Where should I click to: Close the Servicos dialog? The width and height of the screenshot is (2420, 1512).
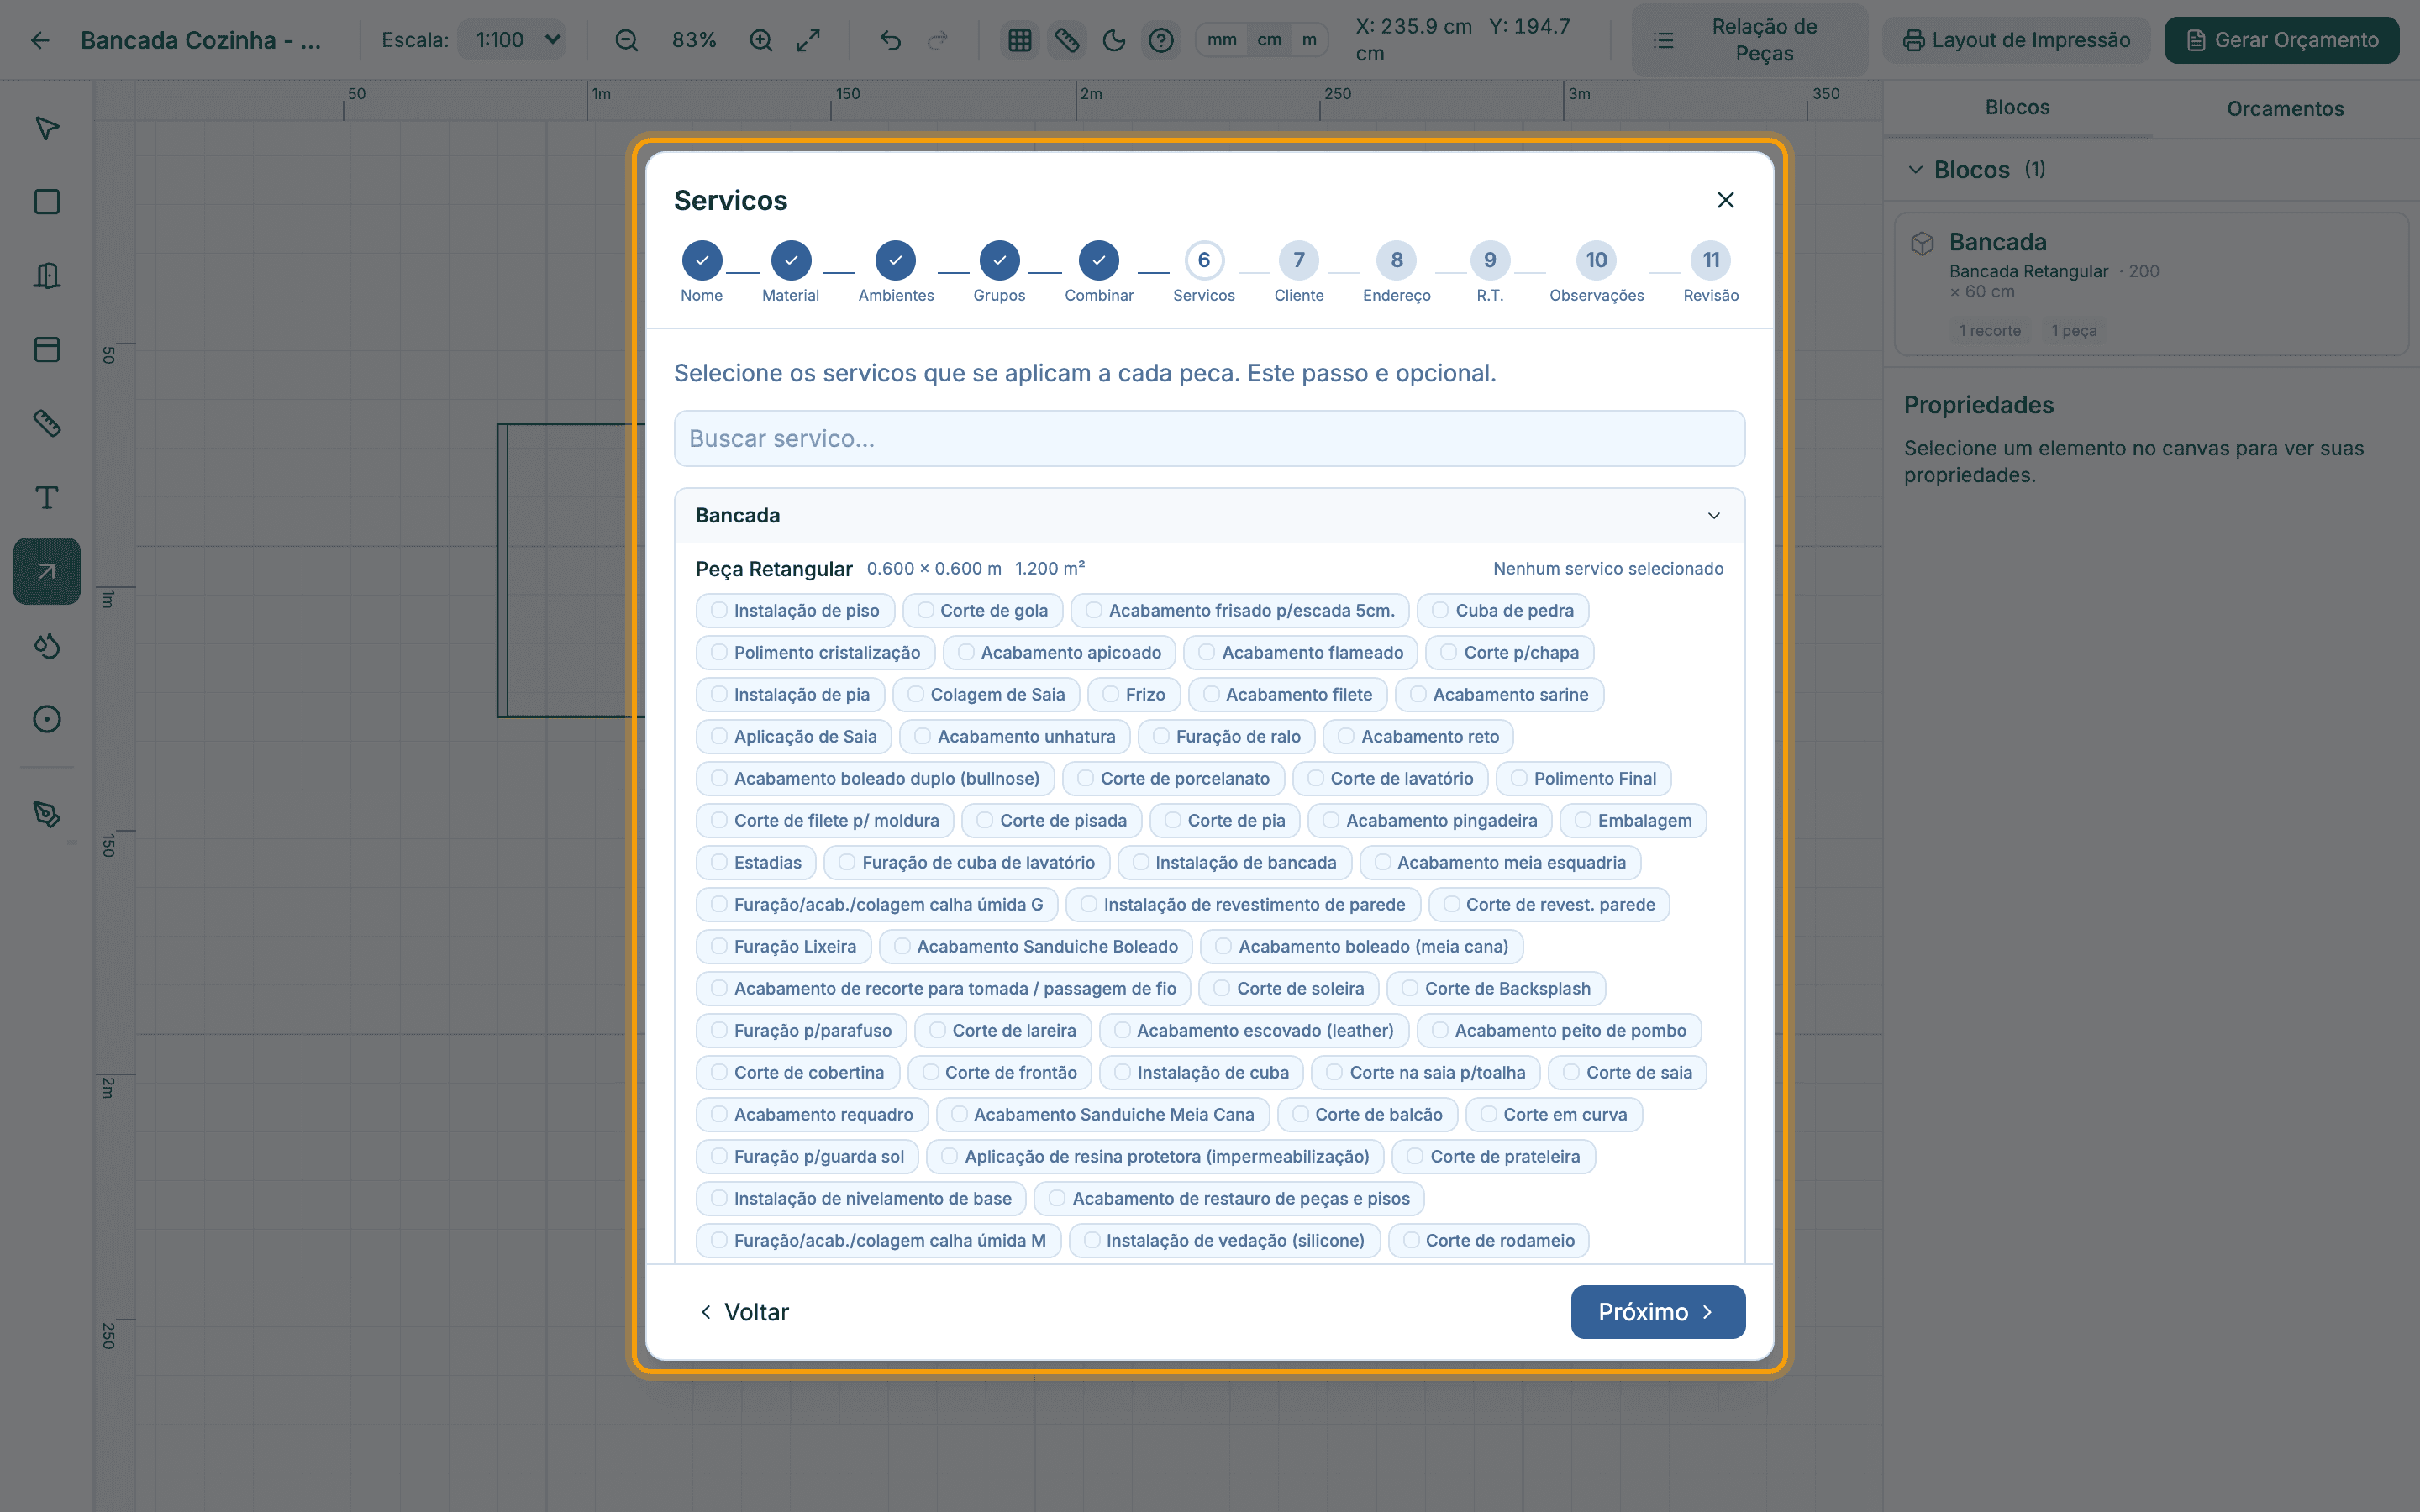pyautogui.click(x=1725, y=200)
